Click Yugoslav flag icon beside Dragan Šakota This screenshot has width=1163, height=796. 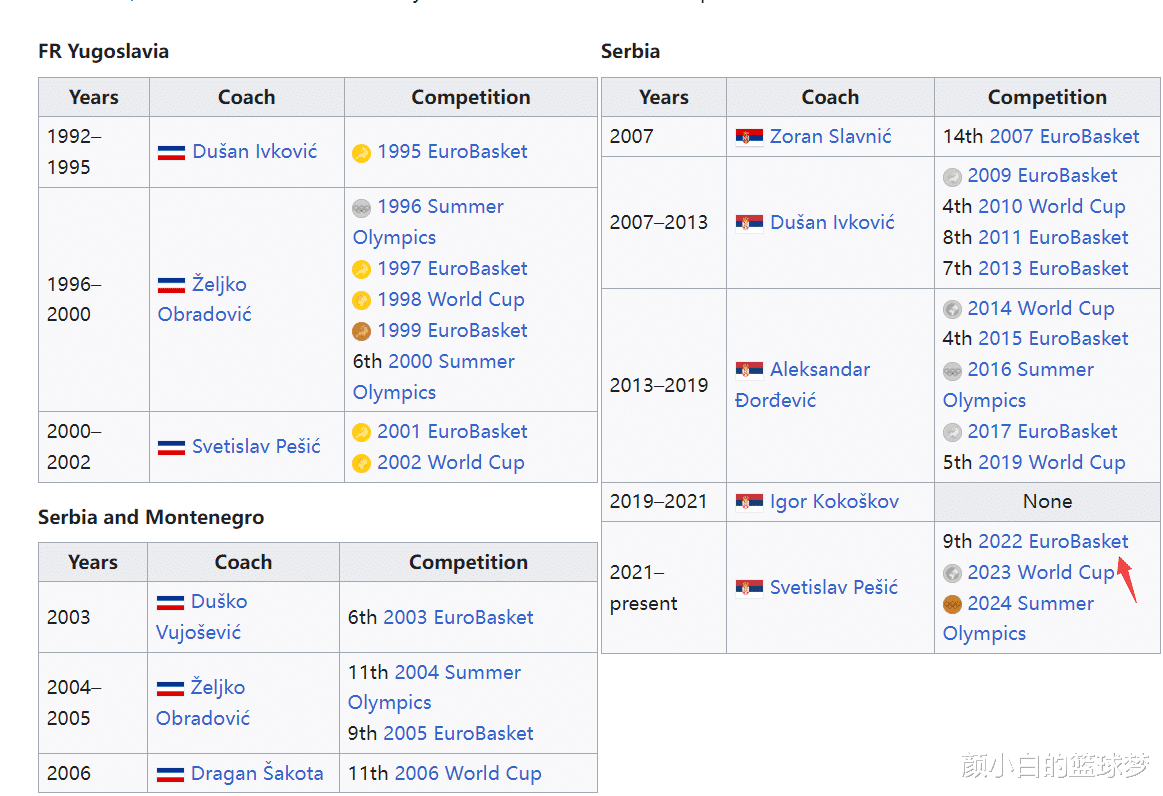click(170, 774)
